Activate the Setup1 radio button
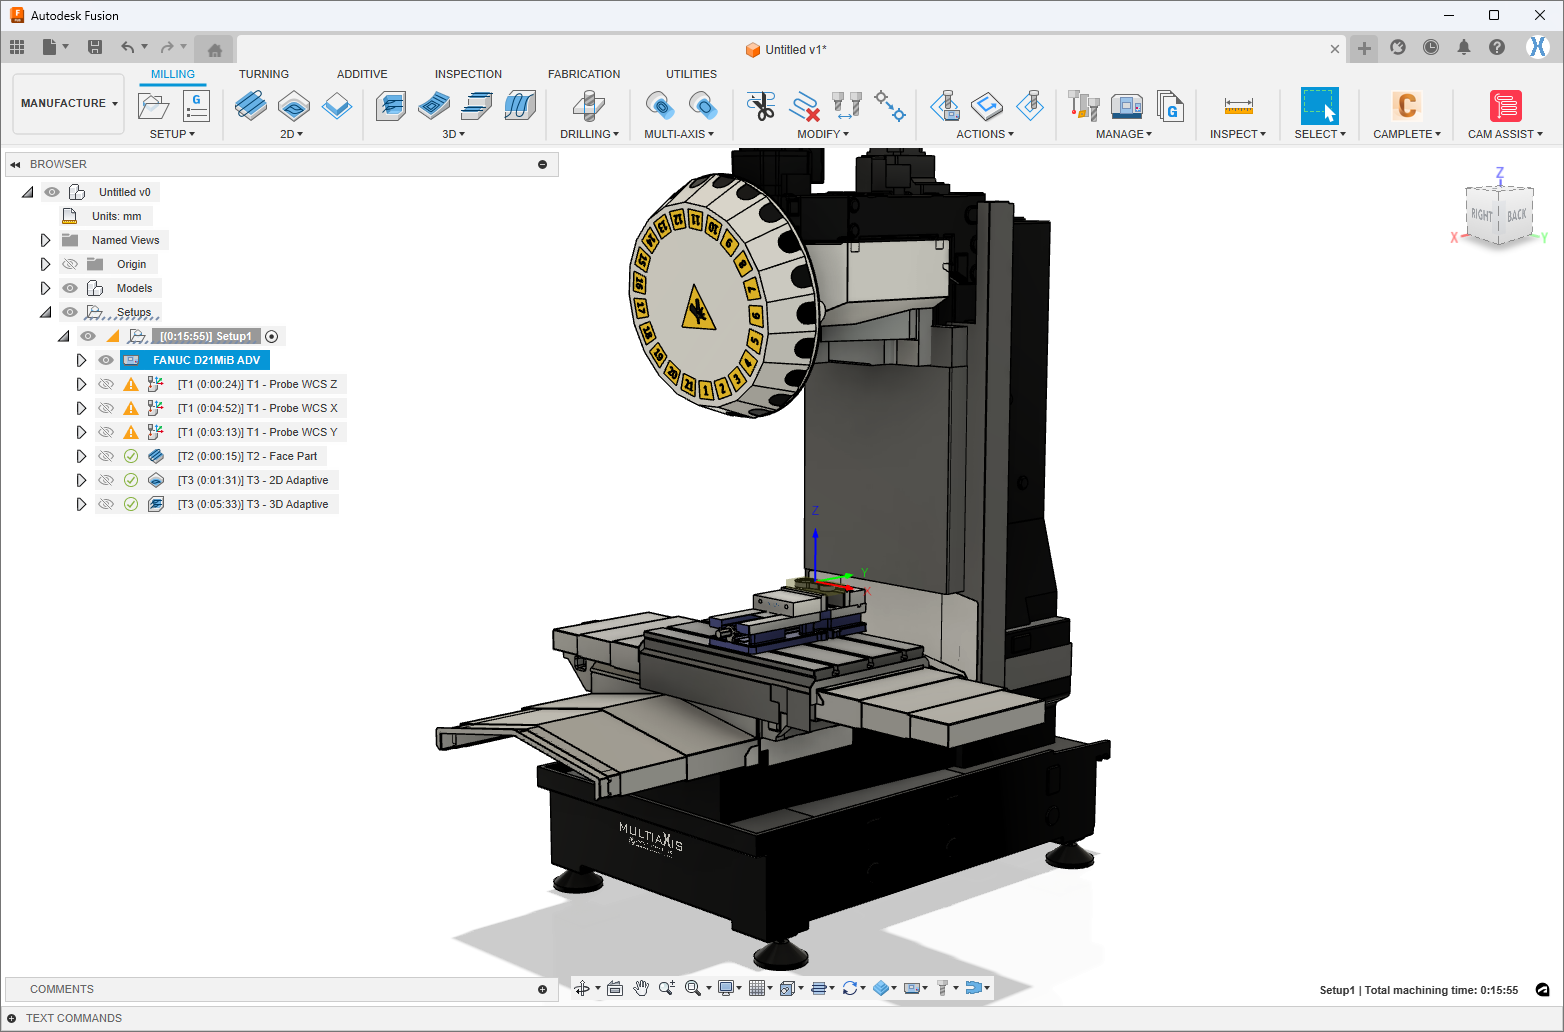The width and height of the screenshot is (1564, 1032). point(272,337)
